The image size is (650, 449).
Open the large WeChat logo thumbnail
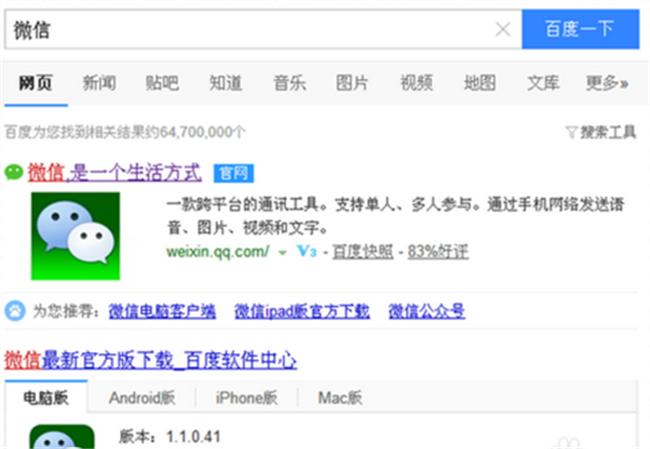[x=75, y=236]
